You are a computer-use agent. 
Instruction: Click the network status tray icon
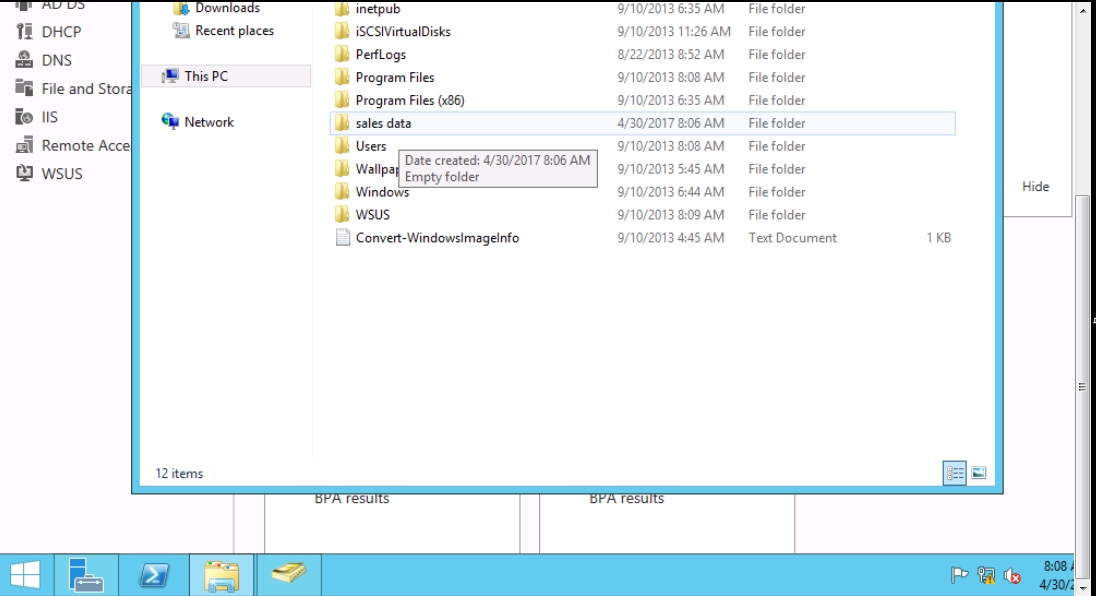click(986, 576)
